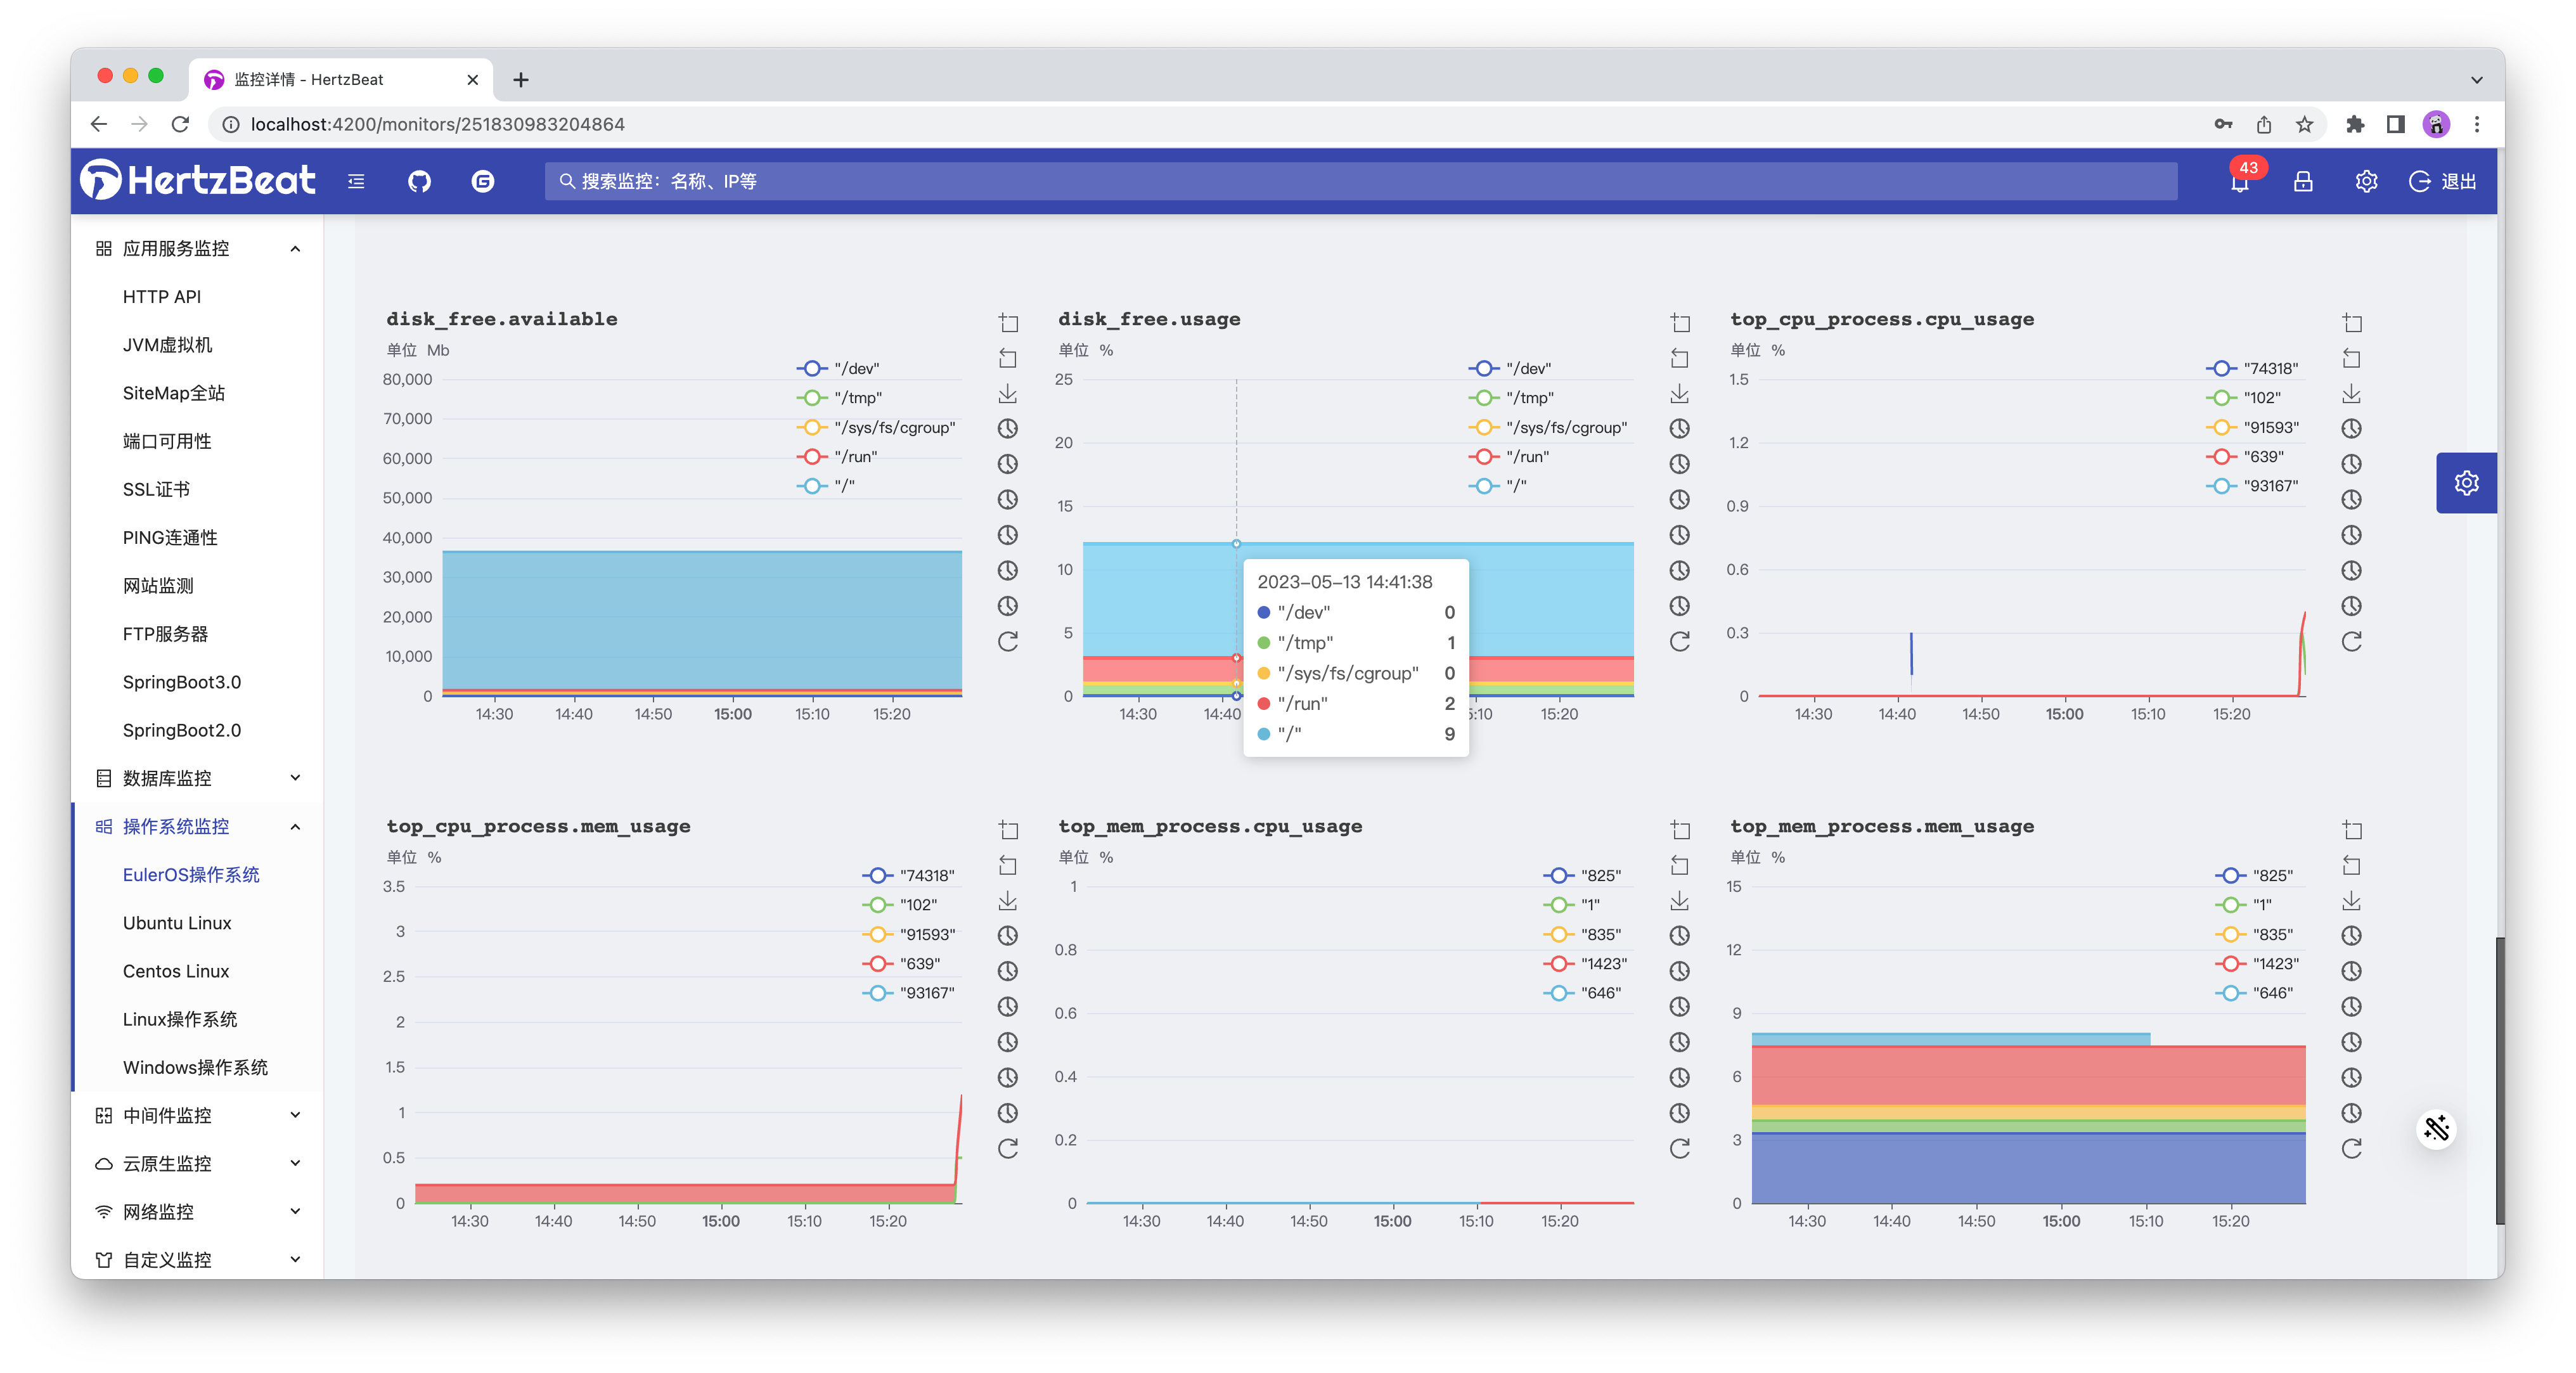This screenshot has width=2576, height=1373.
Task: Select Ubuntu Linux in the sidebar menu
Action: point(177,922)
